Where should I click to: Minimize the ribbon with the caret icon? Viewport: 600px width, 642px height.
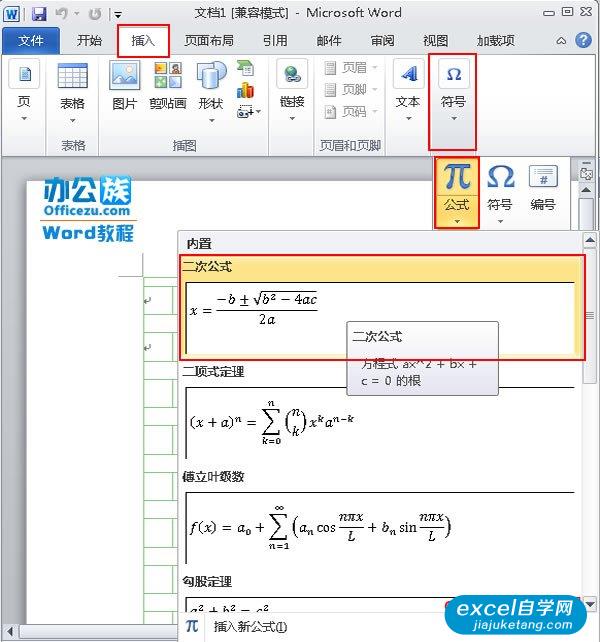pos(561,41)
